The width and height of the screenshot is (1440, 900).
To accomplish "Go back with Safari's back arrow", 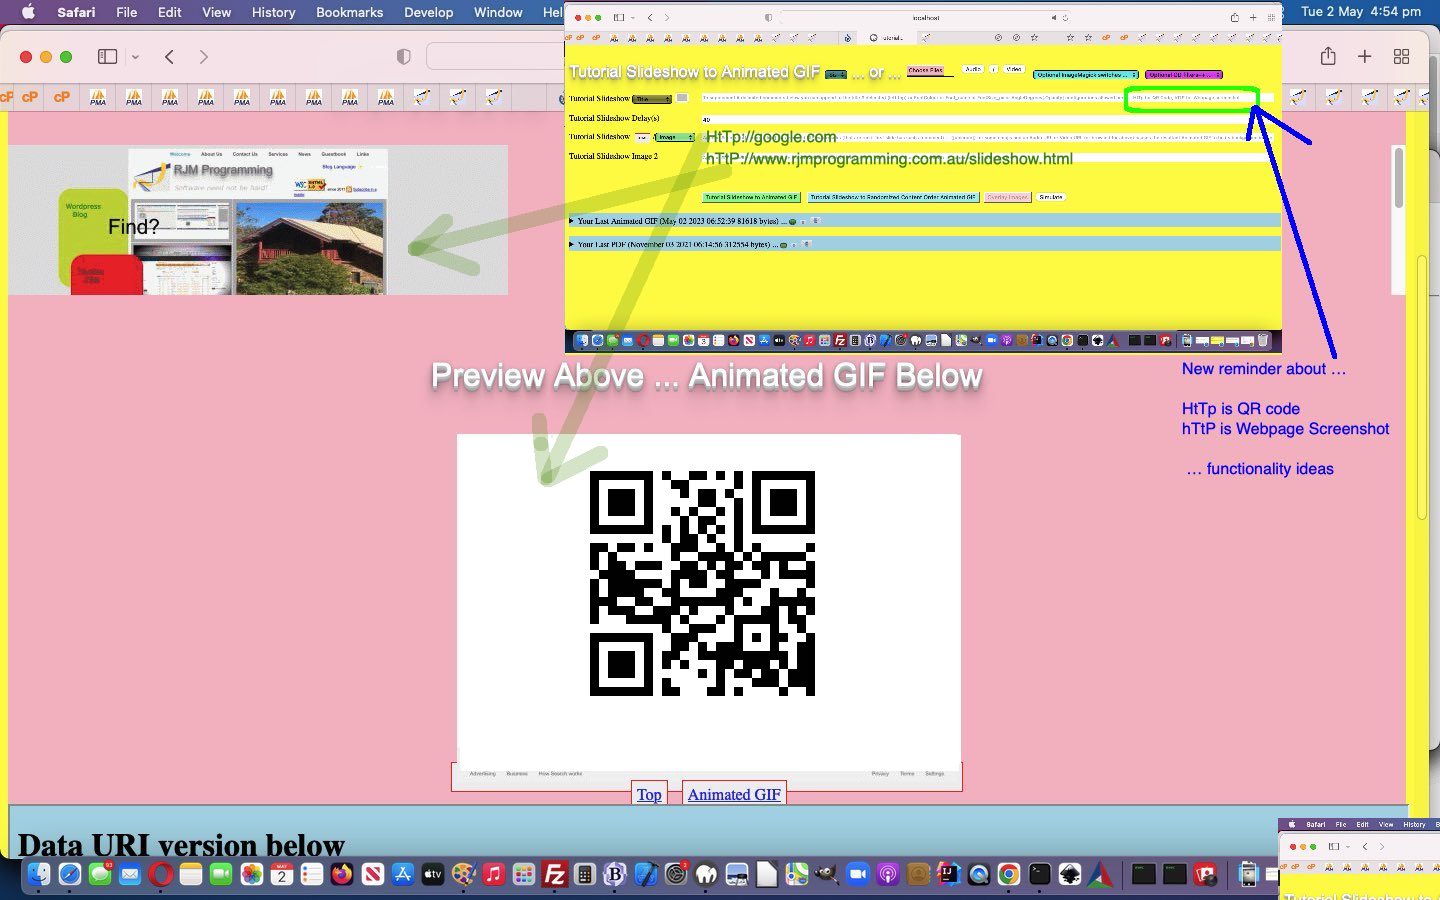I will (x=170, y=57).
